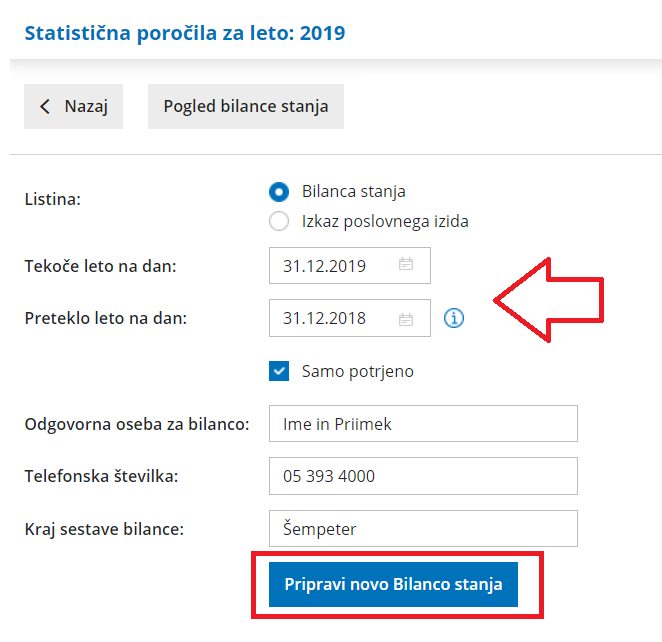Click the Listina label
The image size is (662, 642).
point(52,199)
